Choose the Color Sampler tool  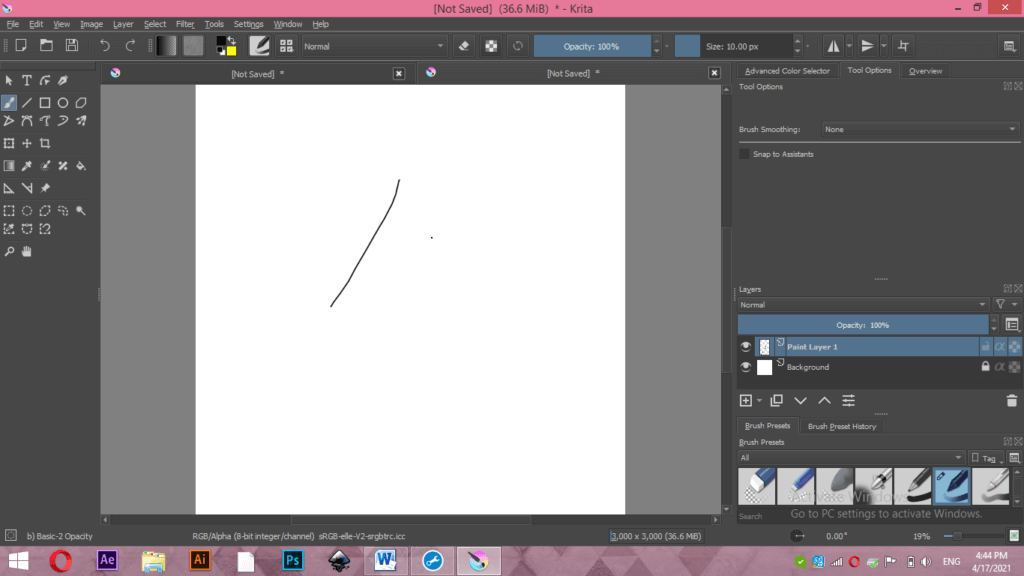[x=26, y=165]
